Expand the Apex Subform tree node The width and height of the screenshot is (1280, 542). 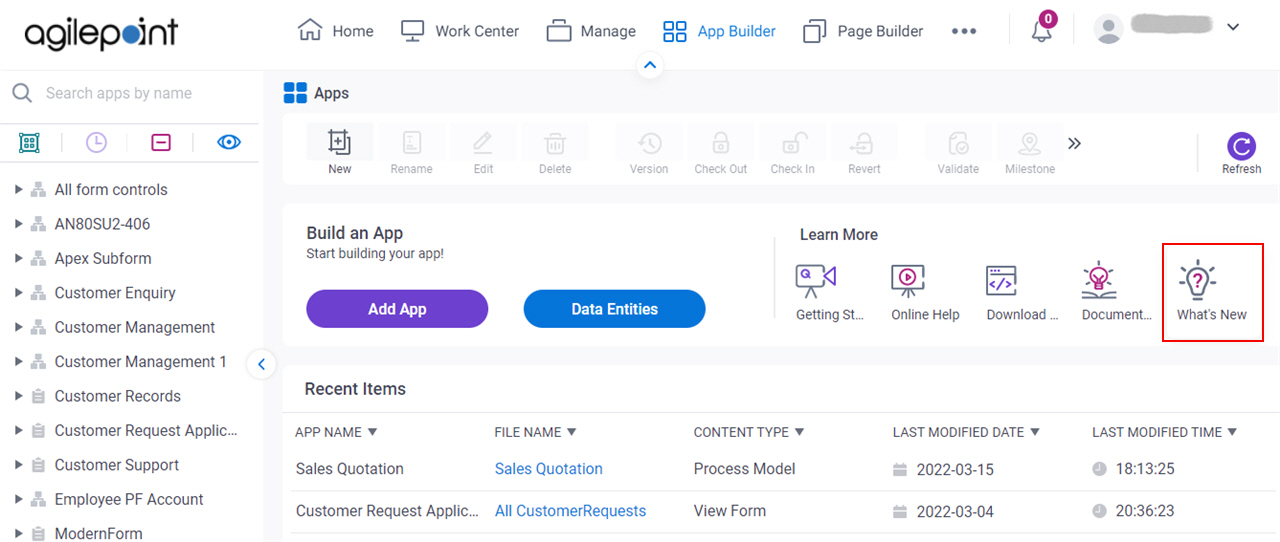click(x=18, y=258)
